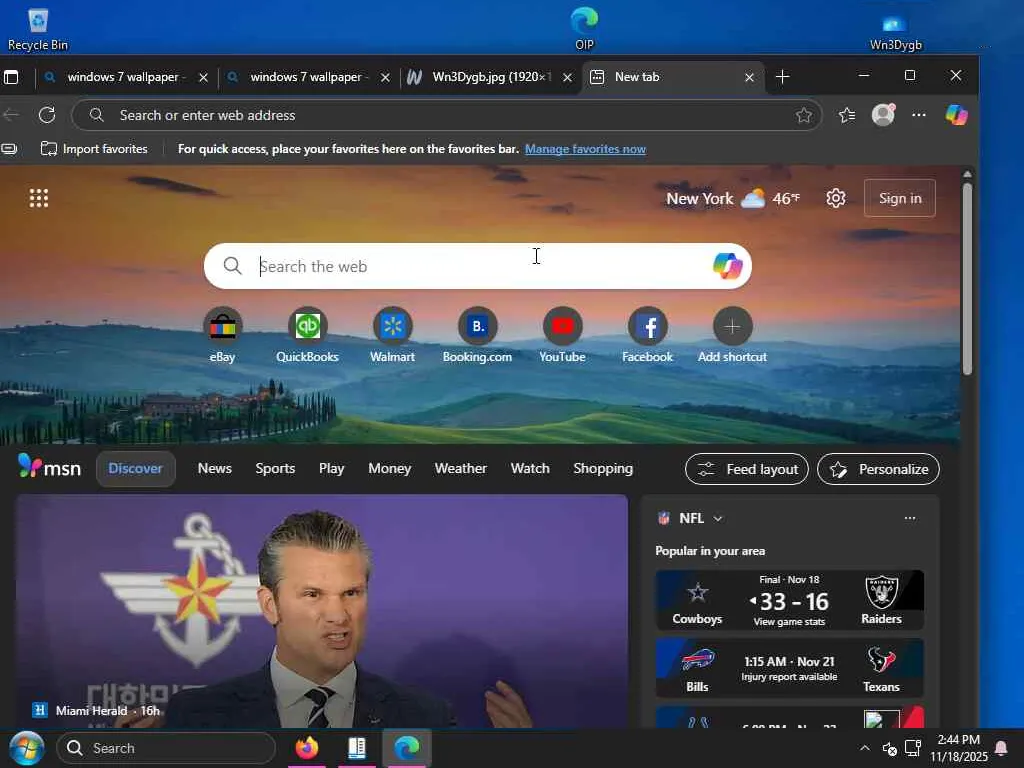This screenshot has width=1024, height=768.
Task: Open Firefox from the taskbar
Action: [306, 748]
